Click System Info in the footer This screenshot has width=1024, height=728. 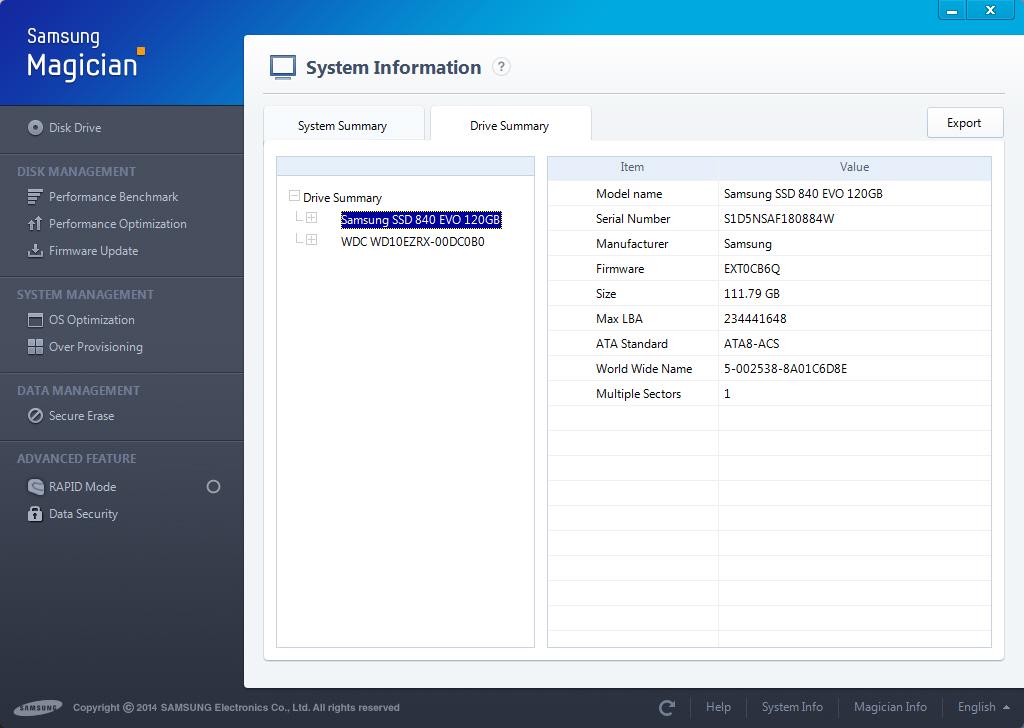pos(792,707)
